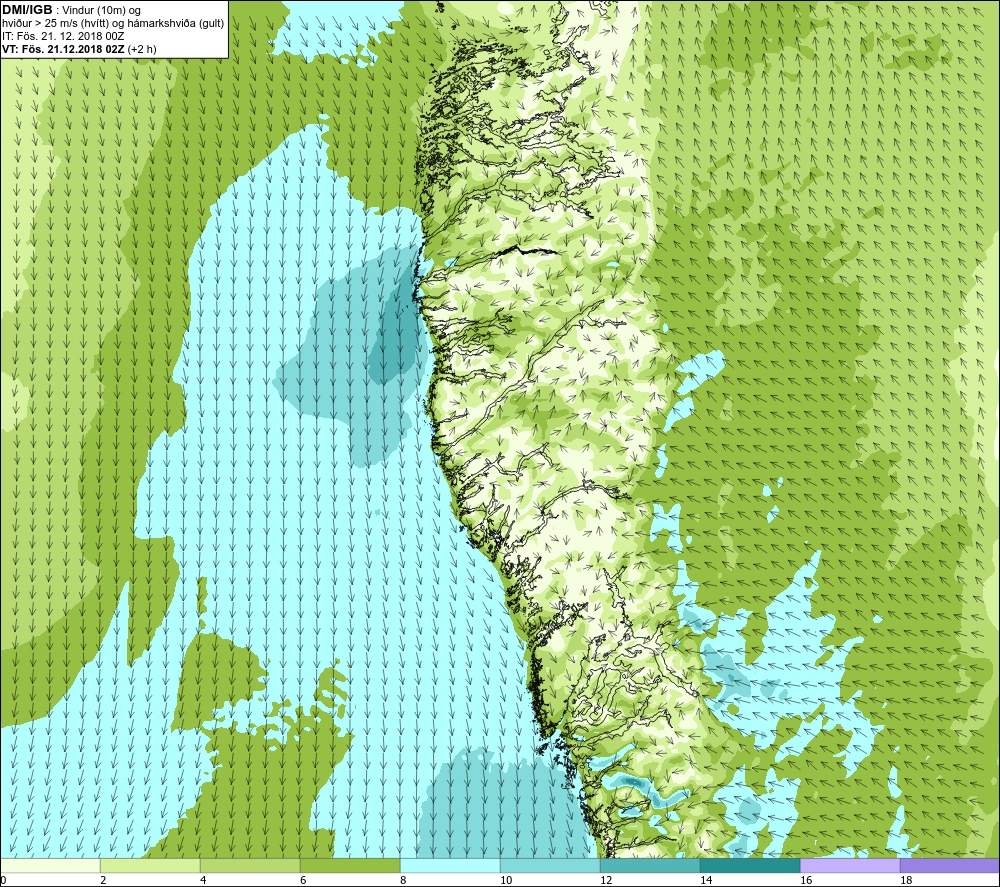Click the 14–16 m/s dark teal legend swatch

(750, 865)
